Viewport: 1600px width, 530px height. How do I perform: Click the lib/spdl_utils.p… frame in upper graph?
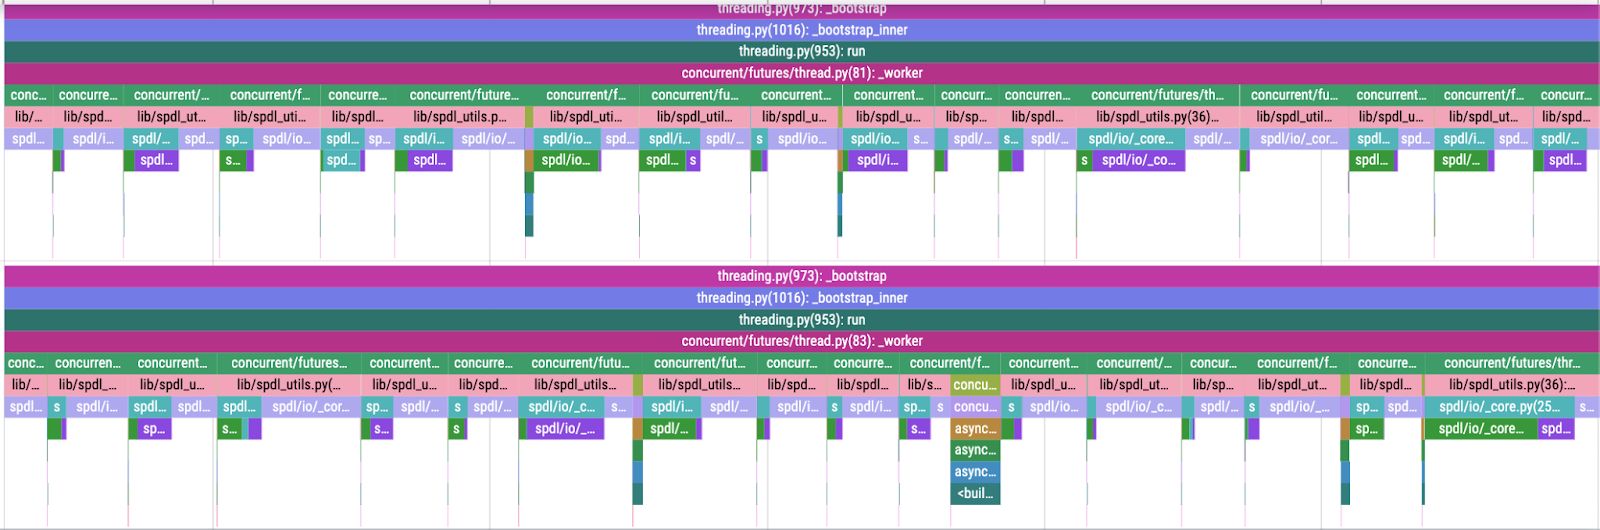459,117
